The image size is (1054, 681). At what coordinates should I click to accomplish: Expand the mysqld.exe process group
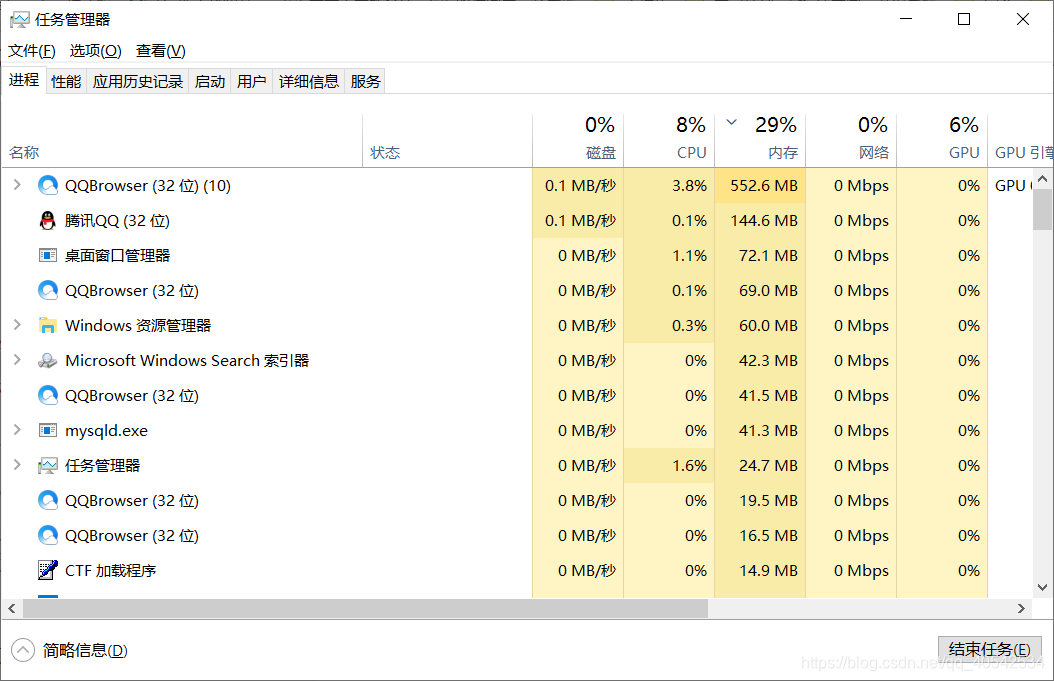pyautogui.click(x=17, y=430)
